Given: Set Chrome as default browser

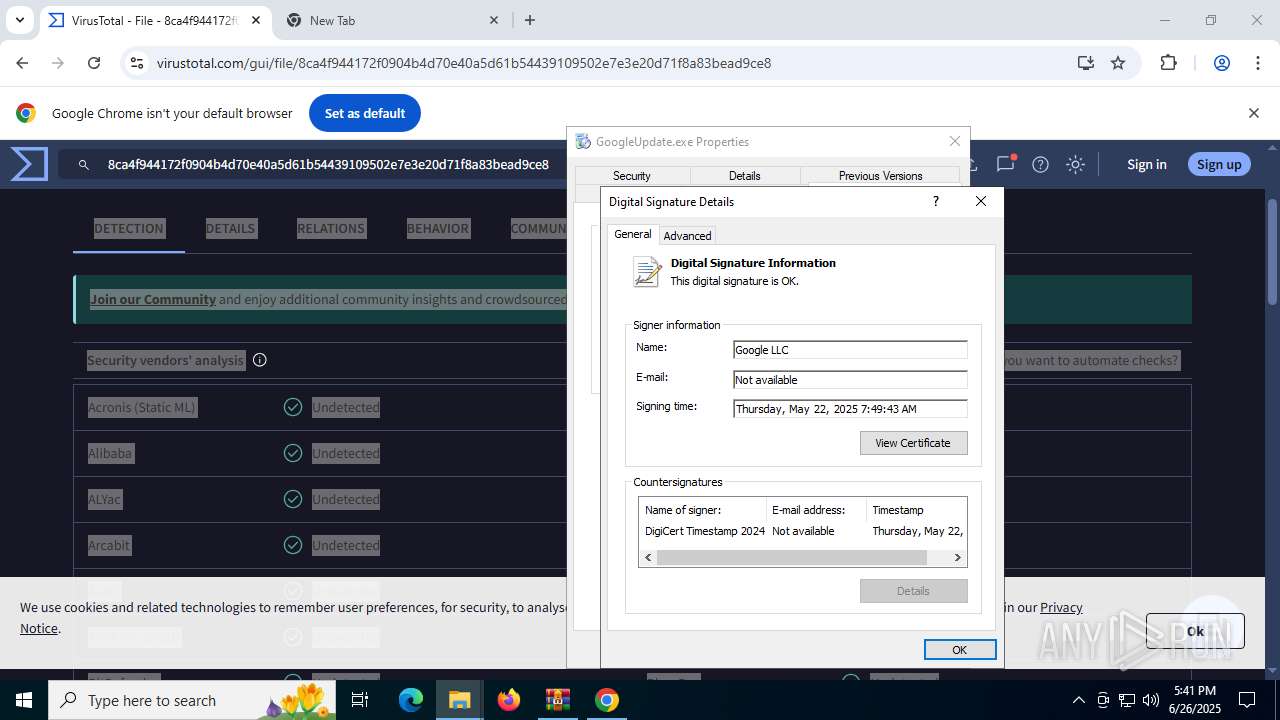Looking at the screenshot, I should click(365, 113).
